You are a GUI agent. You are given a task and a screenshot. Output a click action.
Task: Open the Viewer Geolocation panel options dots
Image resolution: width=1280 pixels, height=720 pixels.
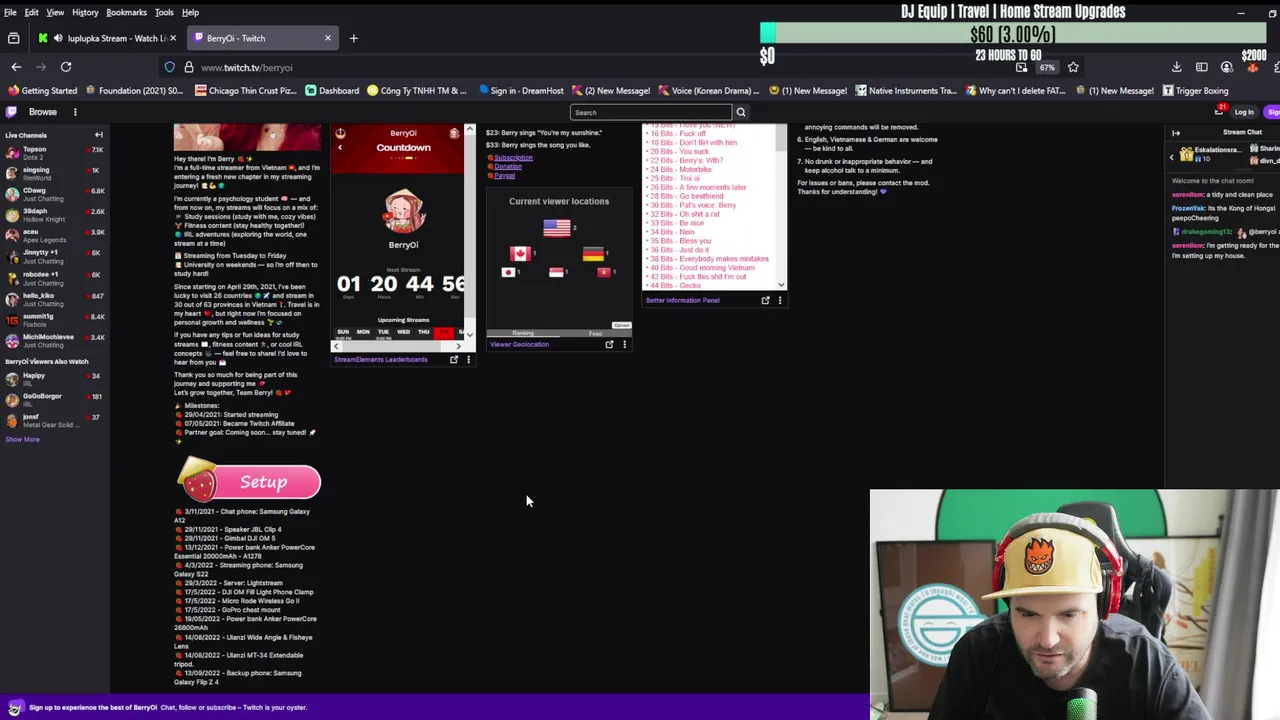point(624,344)
